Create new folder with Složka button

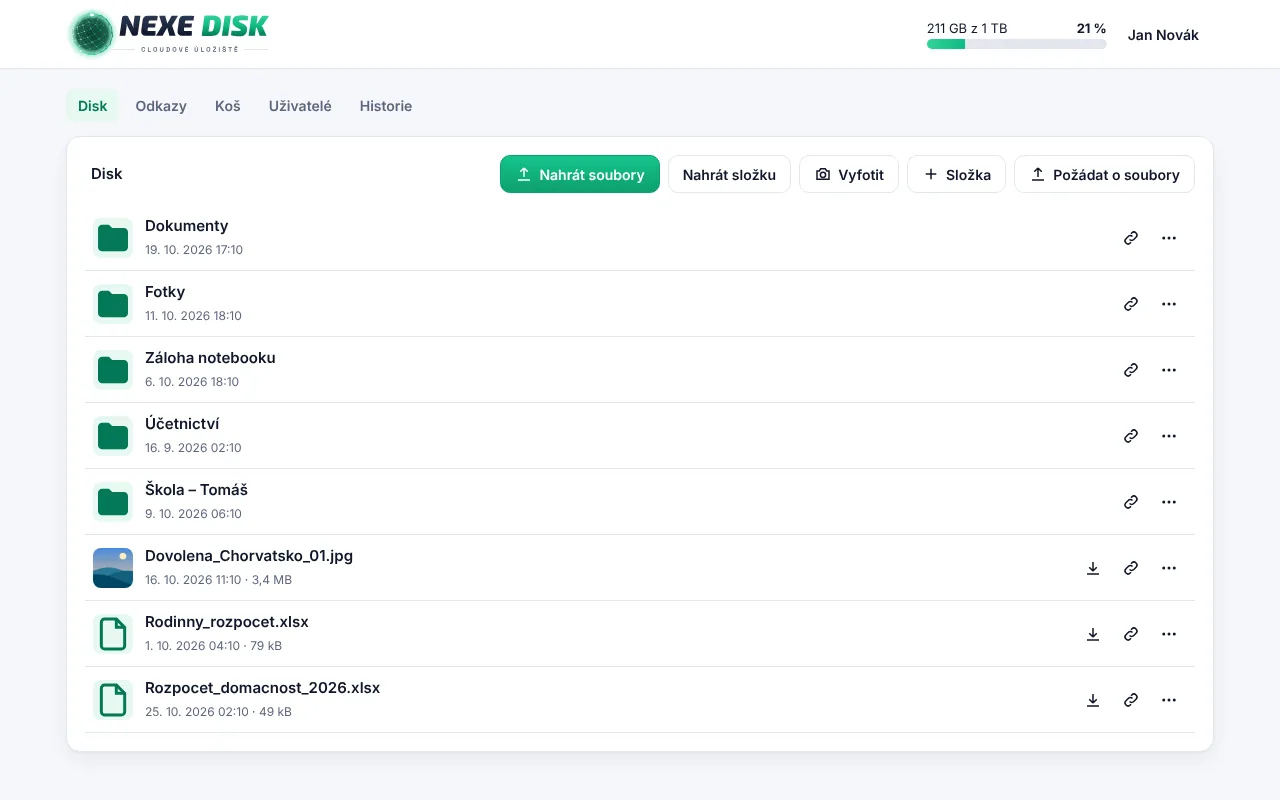point(956,174)
